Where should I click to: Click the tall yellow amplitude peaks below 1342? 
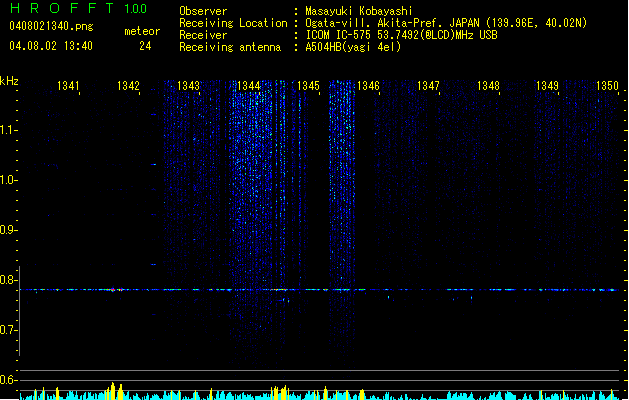pos(114,391)
